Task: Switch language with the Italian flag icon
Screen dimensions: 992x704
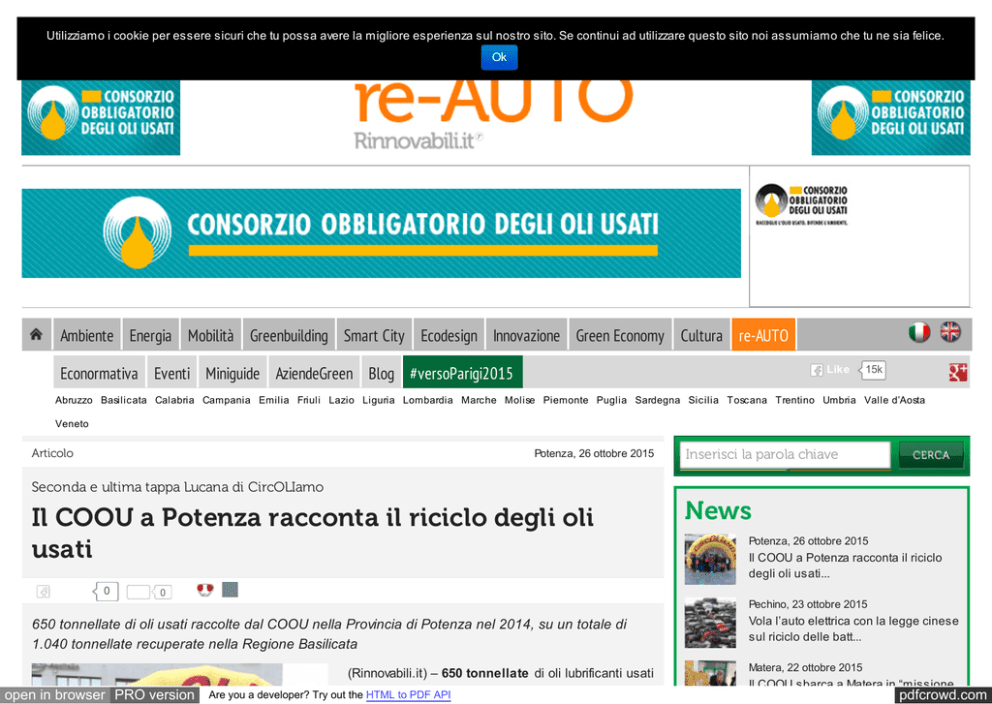Action: click(919, 332)
